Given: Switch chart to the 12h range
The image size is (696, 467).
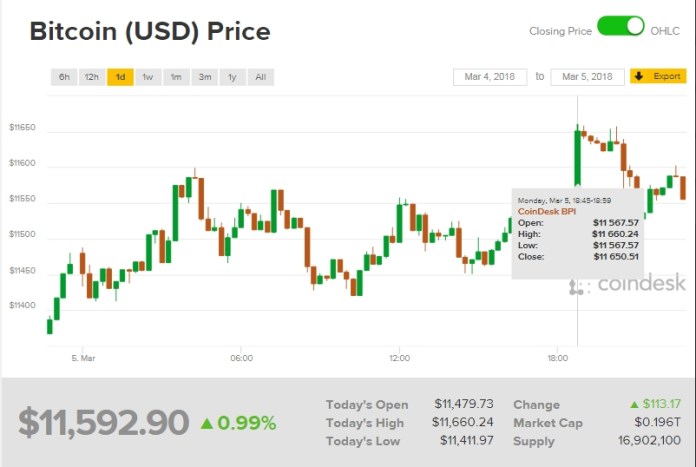Looking at the screenshot, I should (92, 77).
